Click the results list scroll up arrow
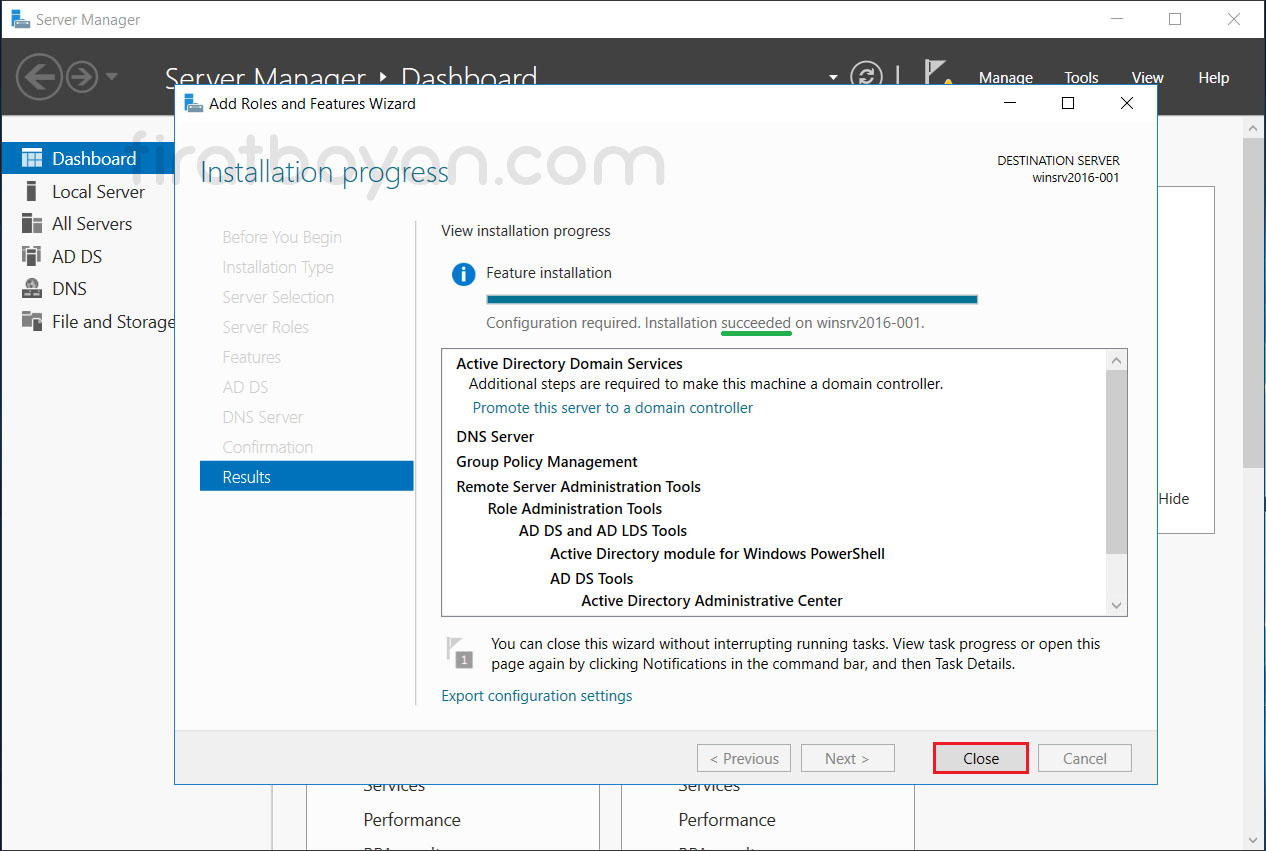Image resolution: width=1266 pixels, height=851 pixels. [1117, 359]
